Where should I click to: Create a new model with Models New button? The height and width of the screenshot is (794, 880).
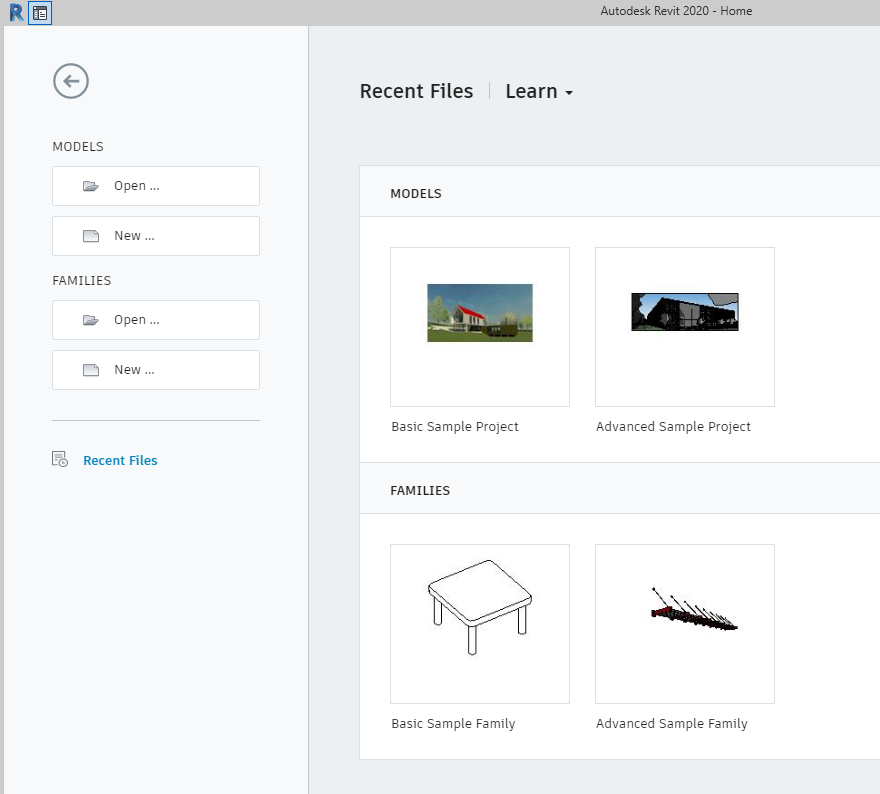(x=156, y=236)
